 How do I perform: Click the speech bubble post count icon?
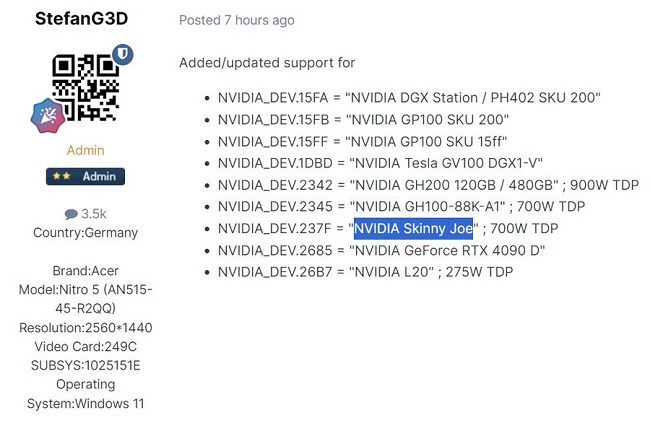click(x=71, y=214)
